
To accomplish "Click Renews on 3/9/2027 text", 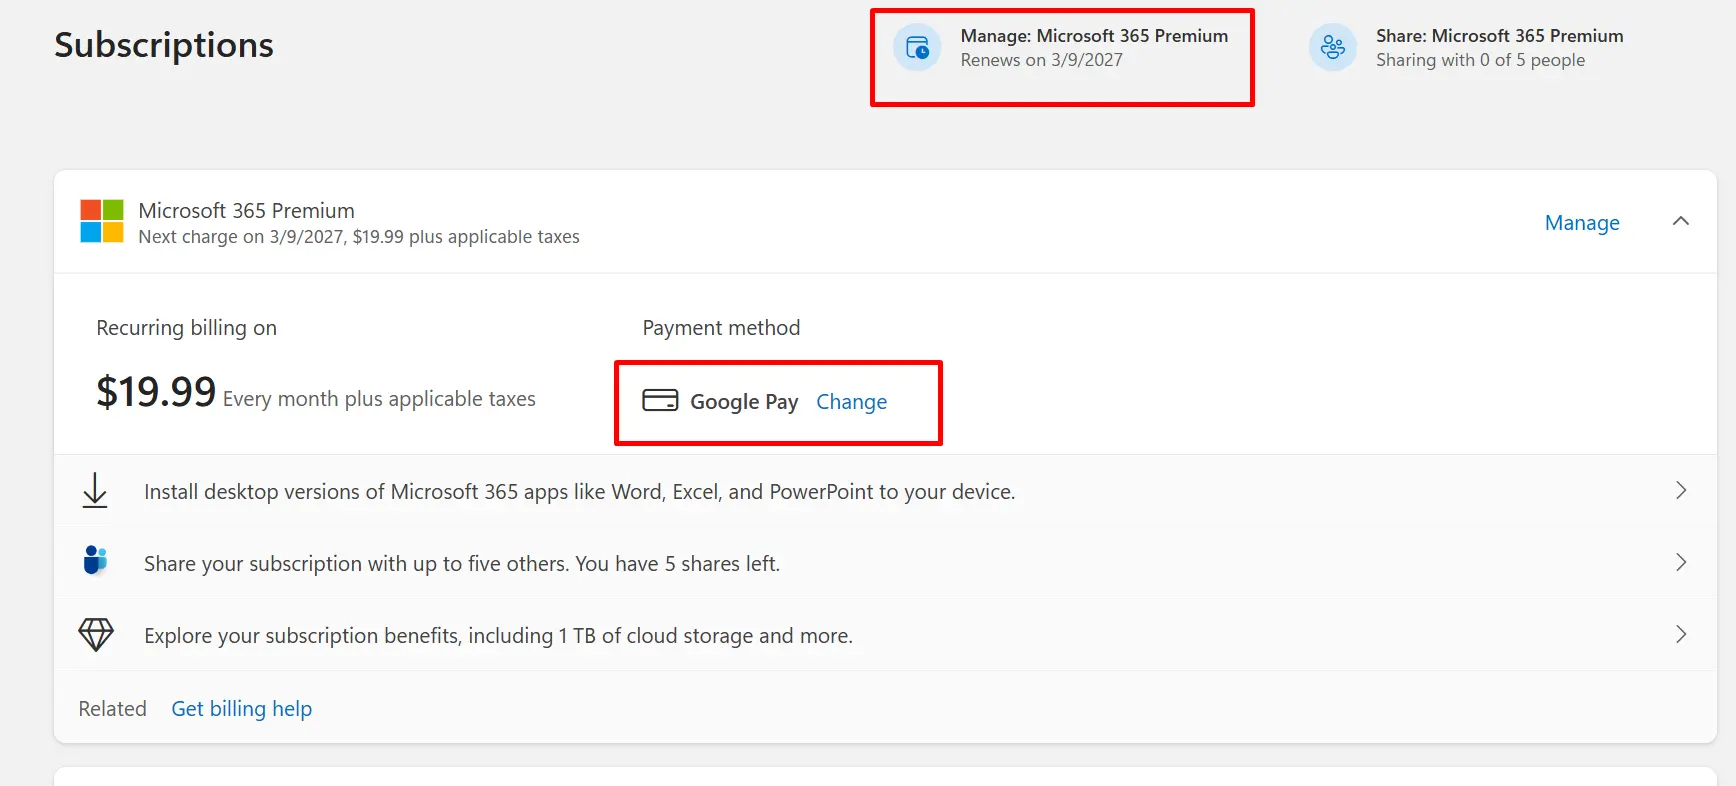I will click(1042, 60).
